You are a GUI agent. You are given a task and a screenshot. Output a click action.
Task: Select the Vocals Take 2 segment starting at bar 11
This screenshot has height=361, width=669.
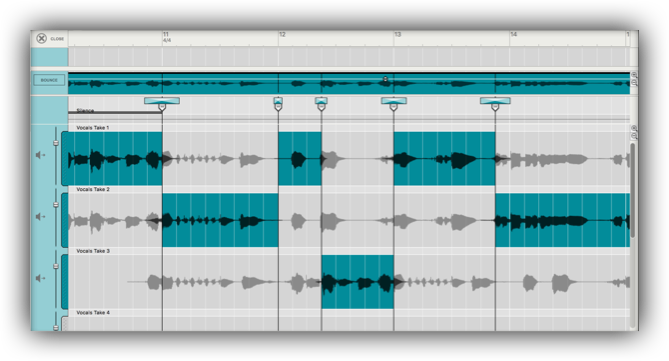(220, 220)
